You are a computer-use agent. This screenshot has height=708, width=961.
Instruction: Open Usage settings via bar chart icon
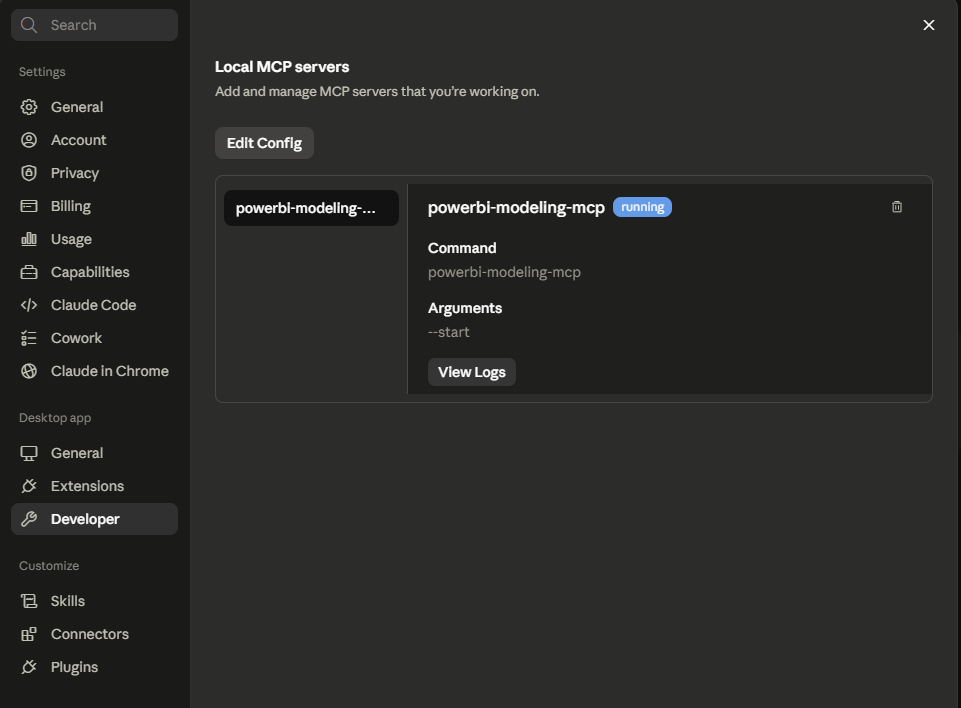click(x=29, y=238)
